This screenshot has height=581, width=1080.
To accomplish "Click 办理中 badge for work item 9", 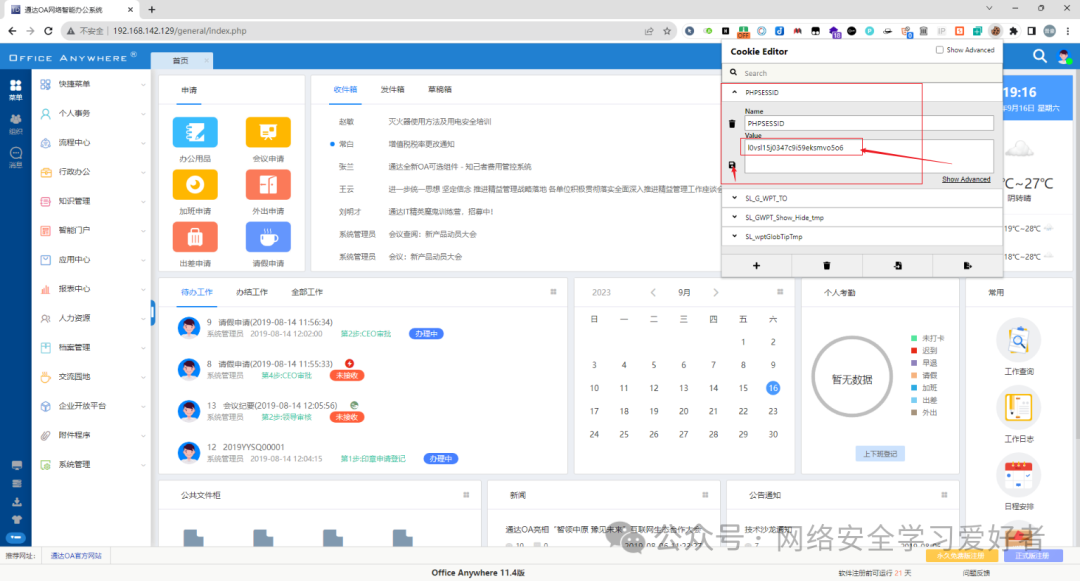I will pos(426,334).
